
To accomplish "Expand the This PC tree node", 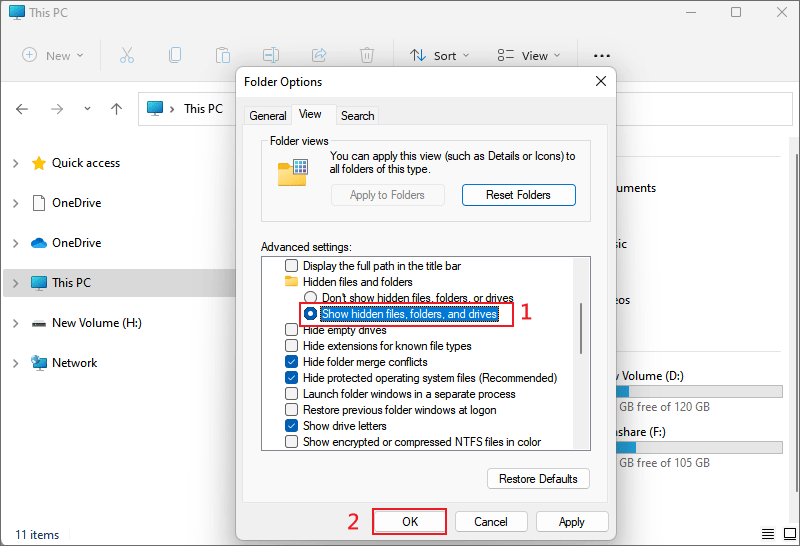I will click(15, 283).
